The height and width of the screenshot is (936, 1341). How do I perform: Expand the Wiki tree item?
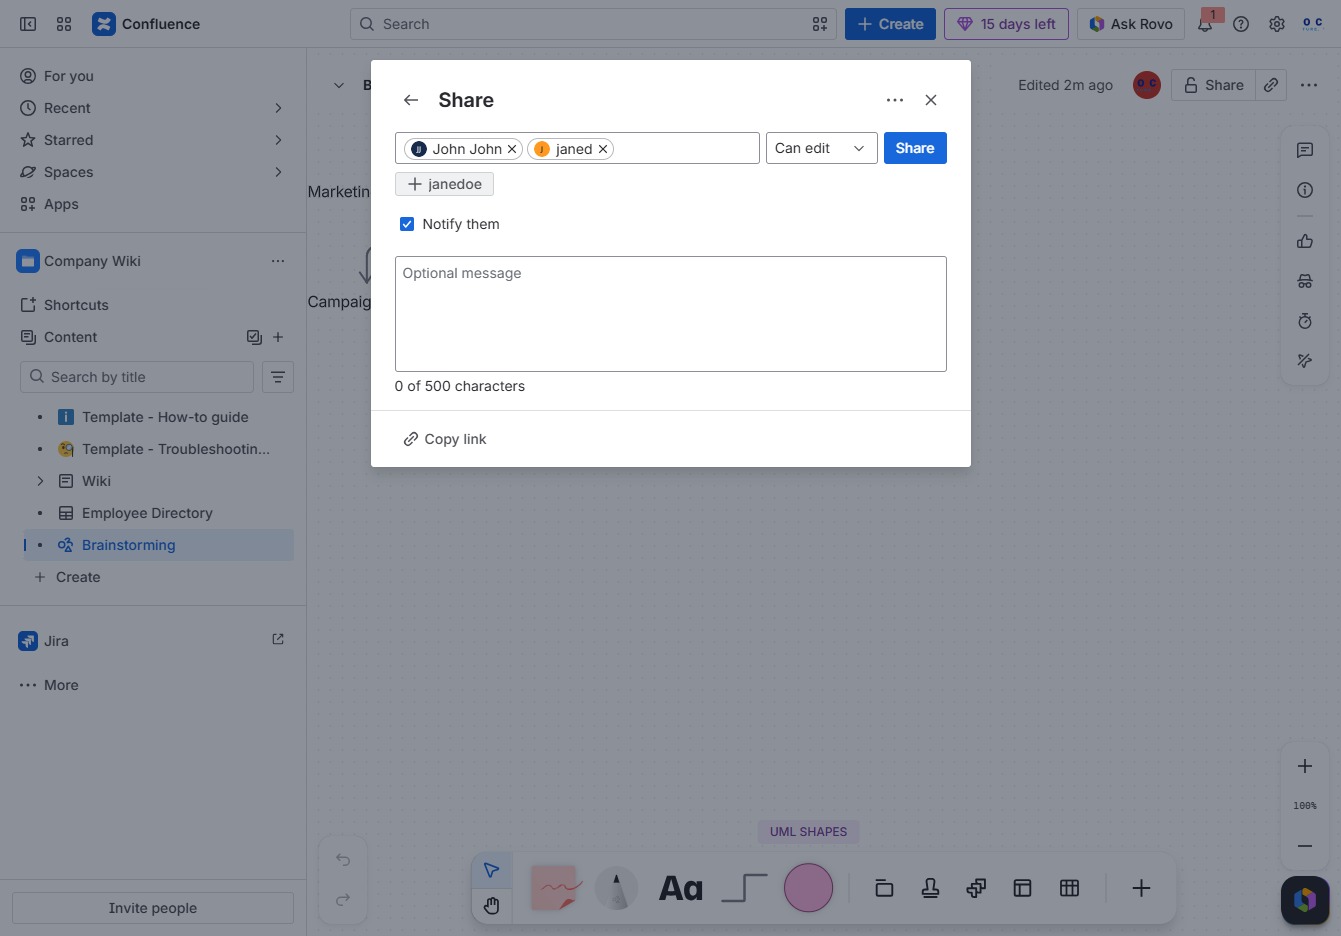(40, 481)
